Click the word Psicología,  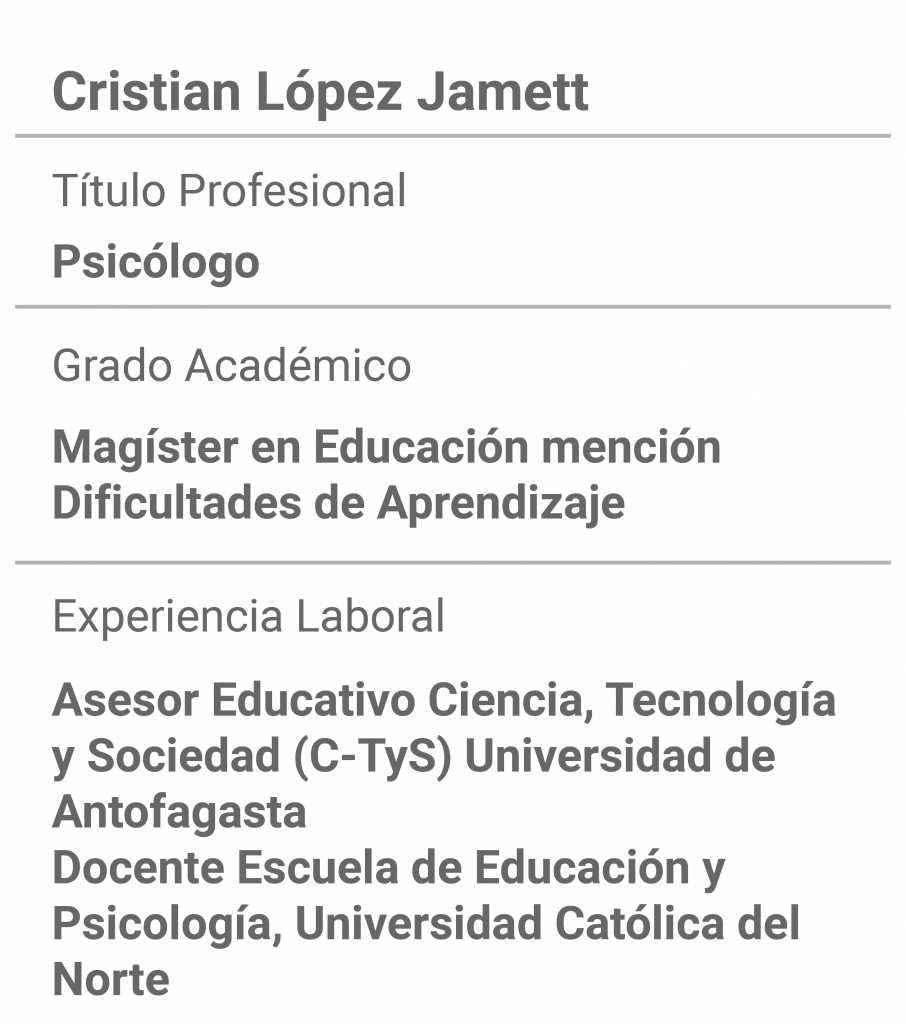[x=167, y=926]
